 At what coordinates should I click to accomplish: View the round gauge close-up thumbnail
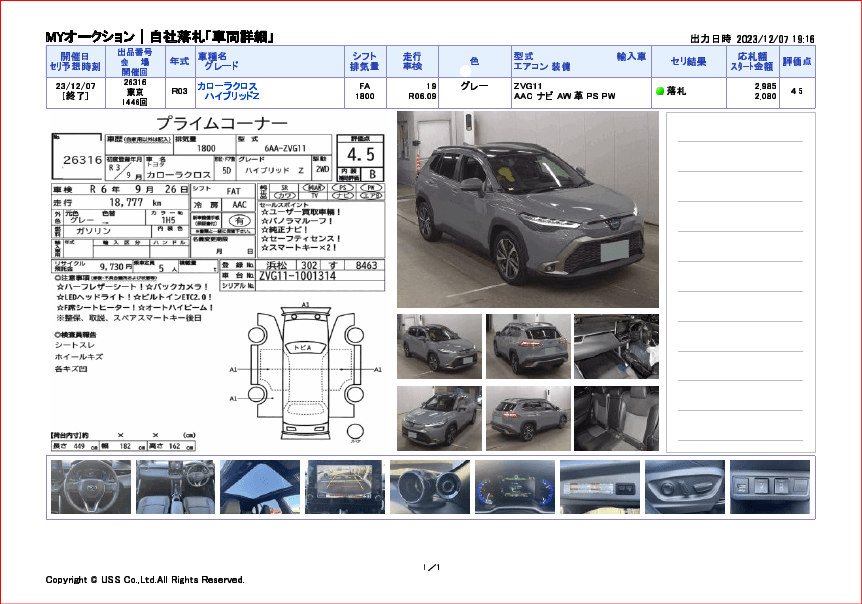coord(430,487)
